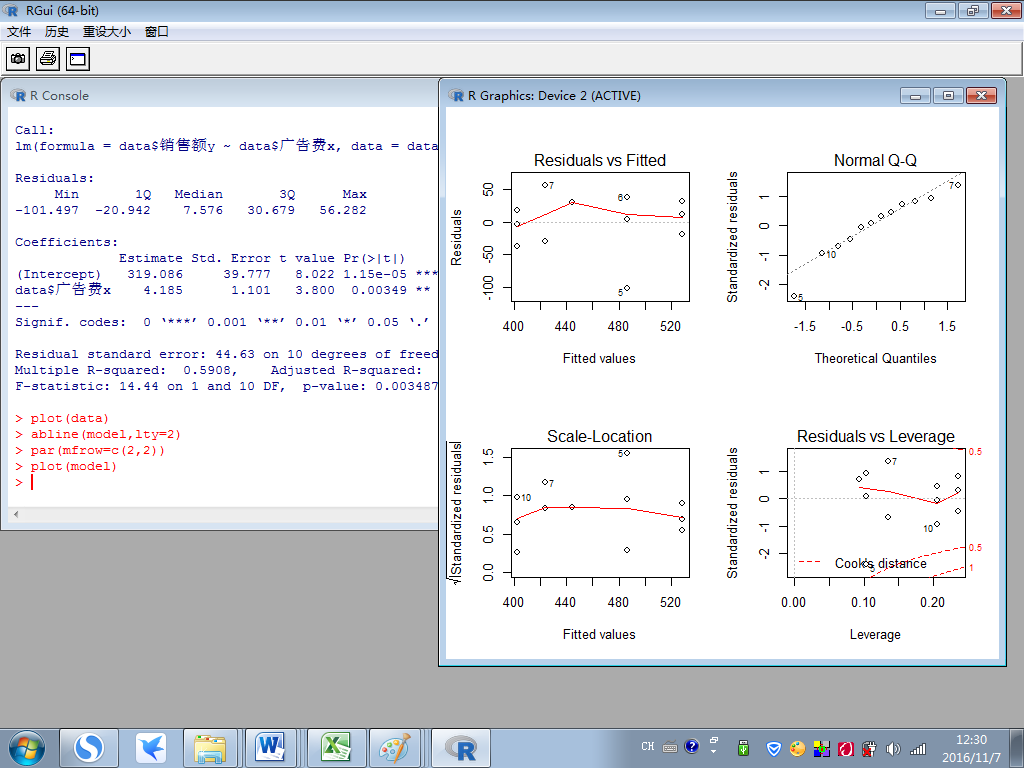Open the 文件 menu
1024x768 pixels.
click(19, 31)
